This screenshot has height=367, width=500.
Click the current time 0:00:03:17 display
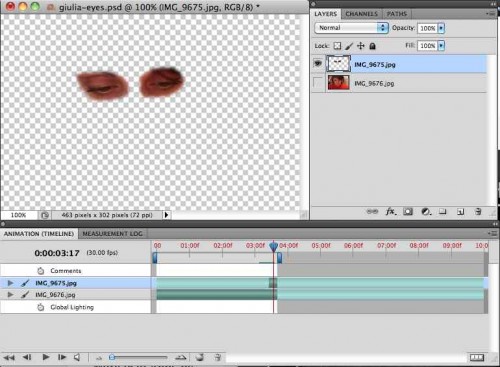57,253
